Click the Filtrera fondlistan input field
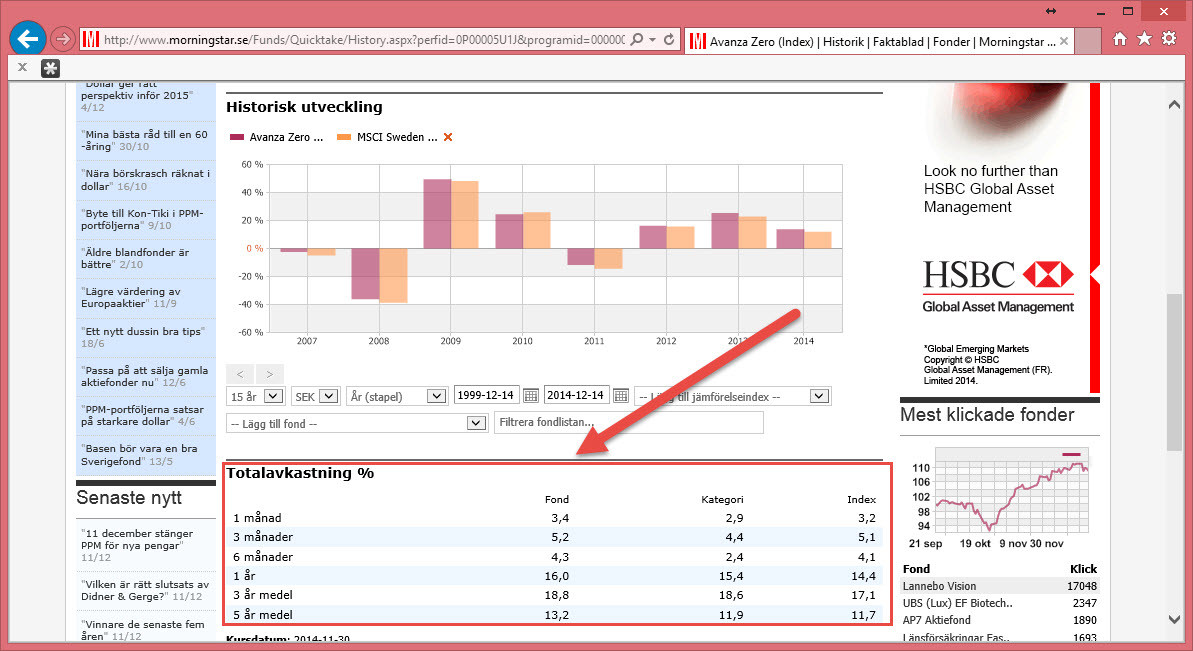Image resolution: width=1193 pixels, height=651 pixels. pos(628,423)
